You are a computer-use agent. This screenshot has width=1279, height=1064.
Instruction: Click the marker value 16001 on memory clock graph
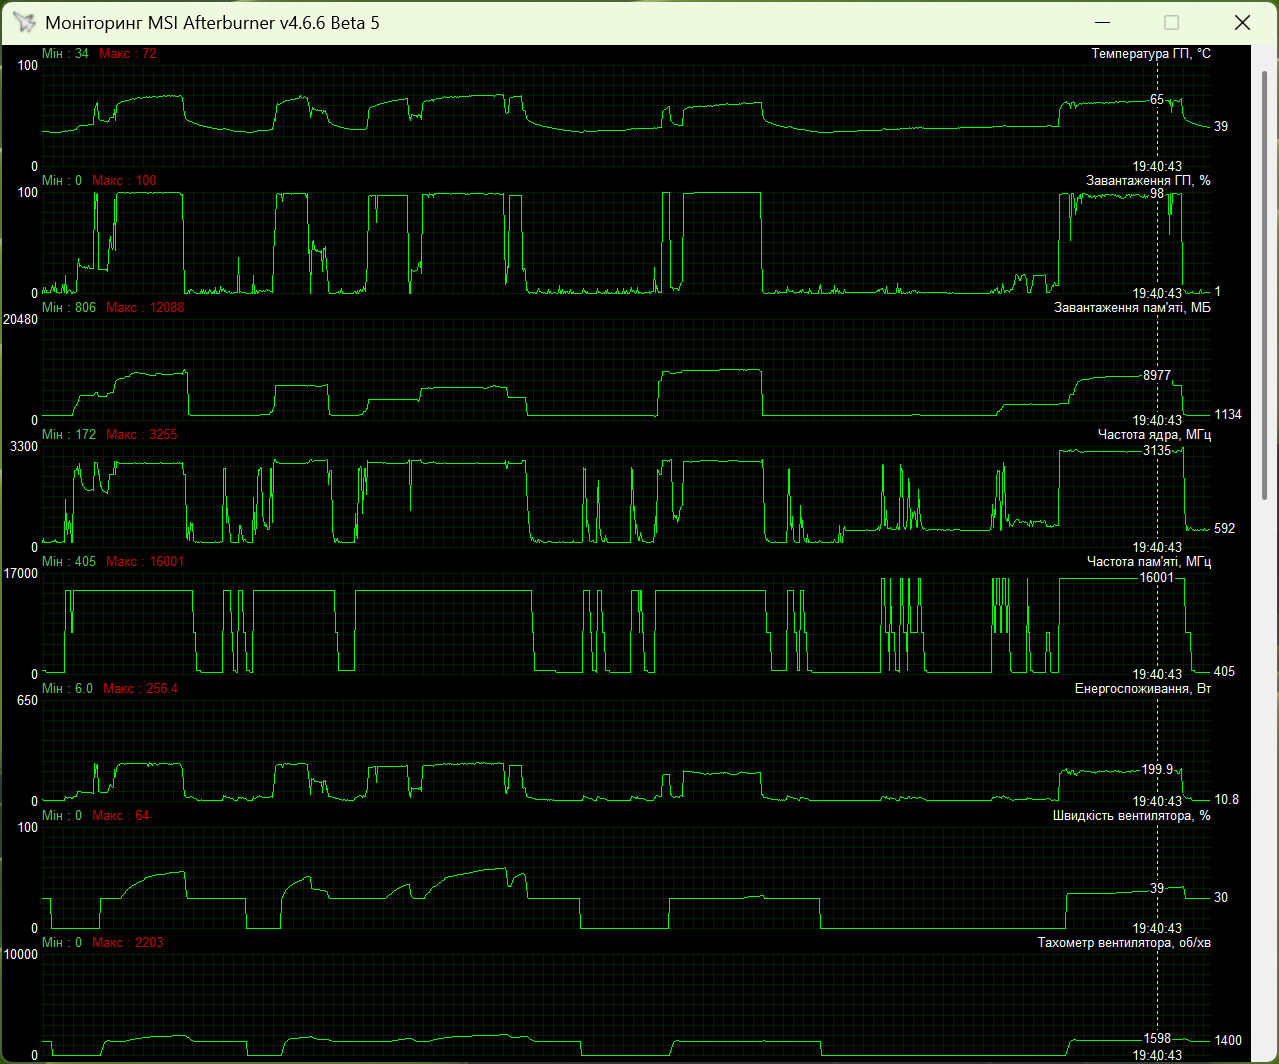tap(1157, 577)
